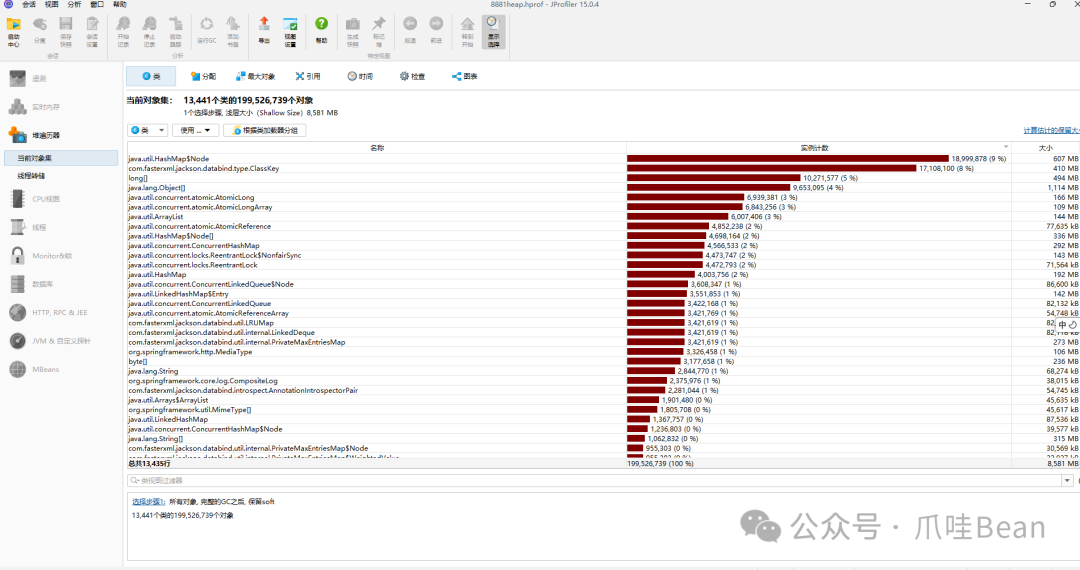1080x570 pixels.
Task: Select the java.util.concurrent.atomic.AtomicLong row
Action: click(603, 197)
